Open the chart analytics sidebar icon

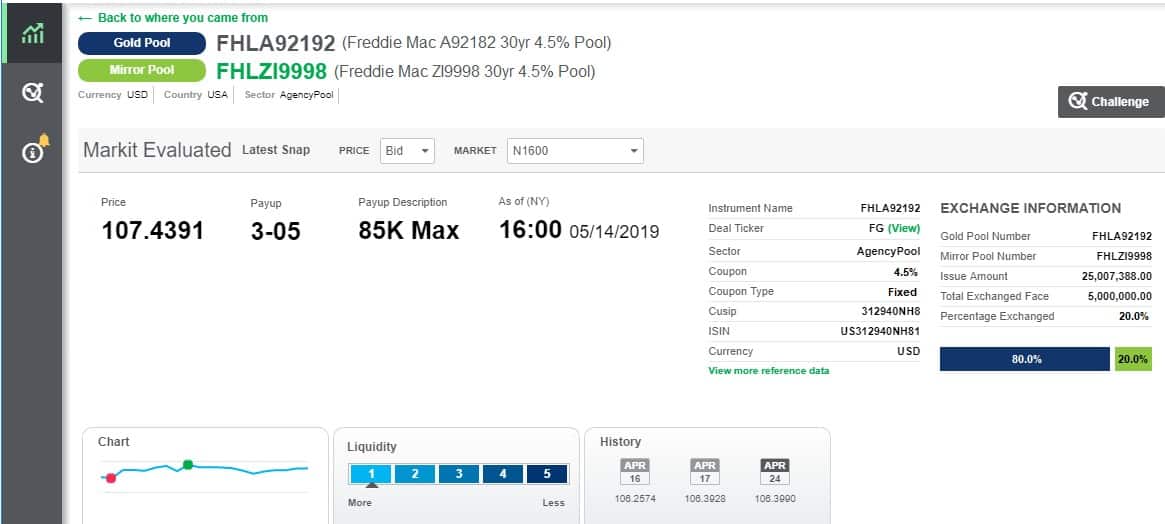pyautogui.click(x=32, y=33)
